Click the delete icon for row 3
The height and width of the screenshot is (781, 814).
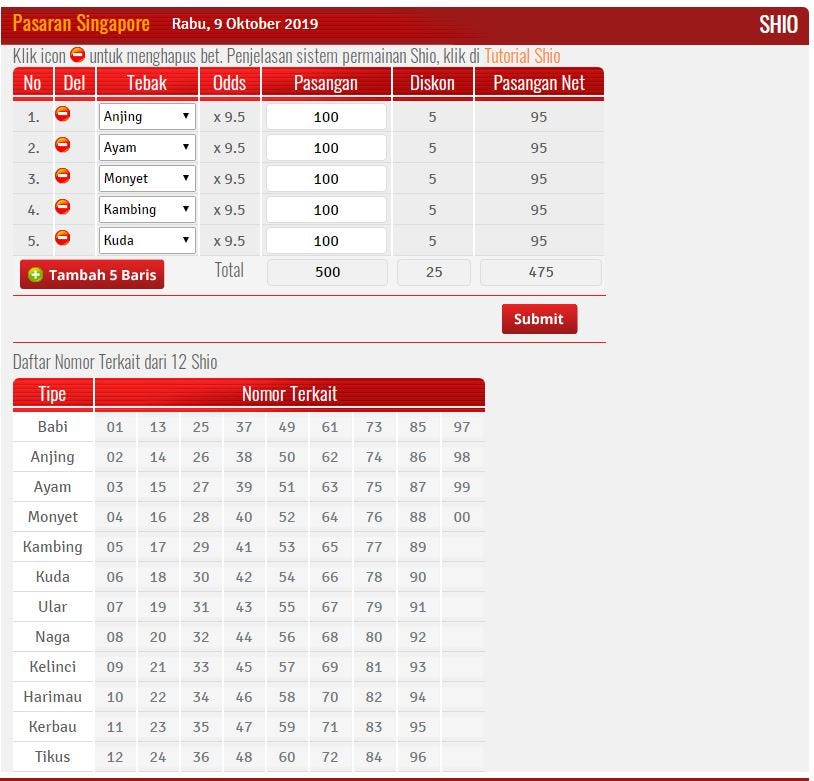pos(63,176)
